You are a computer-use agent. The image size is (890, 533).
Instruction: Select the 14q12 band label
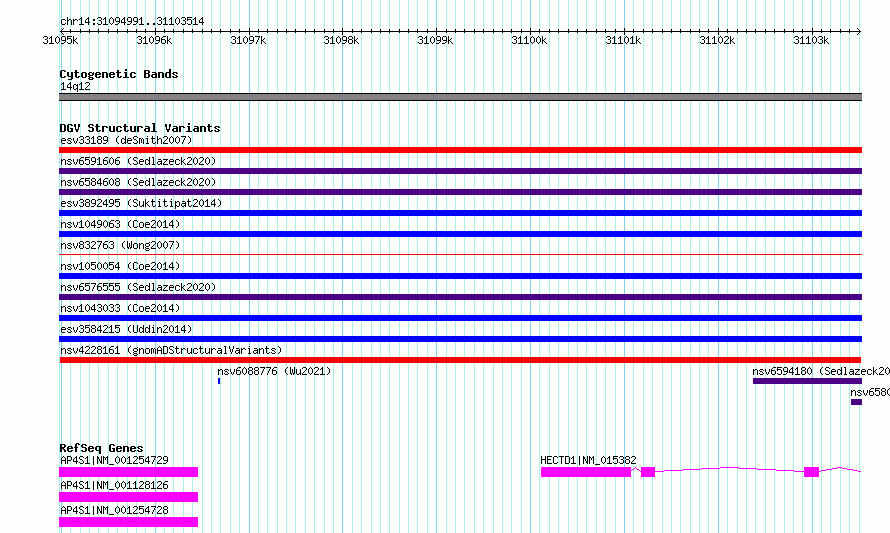[x=75, y=86]
